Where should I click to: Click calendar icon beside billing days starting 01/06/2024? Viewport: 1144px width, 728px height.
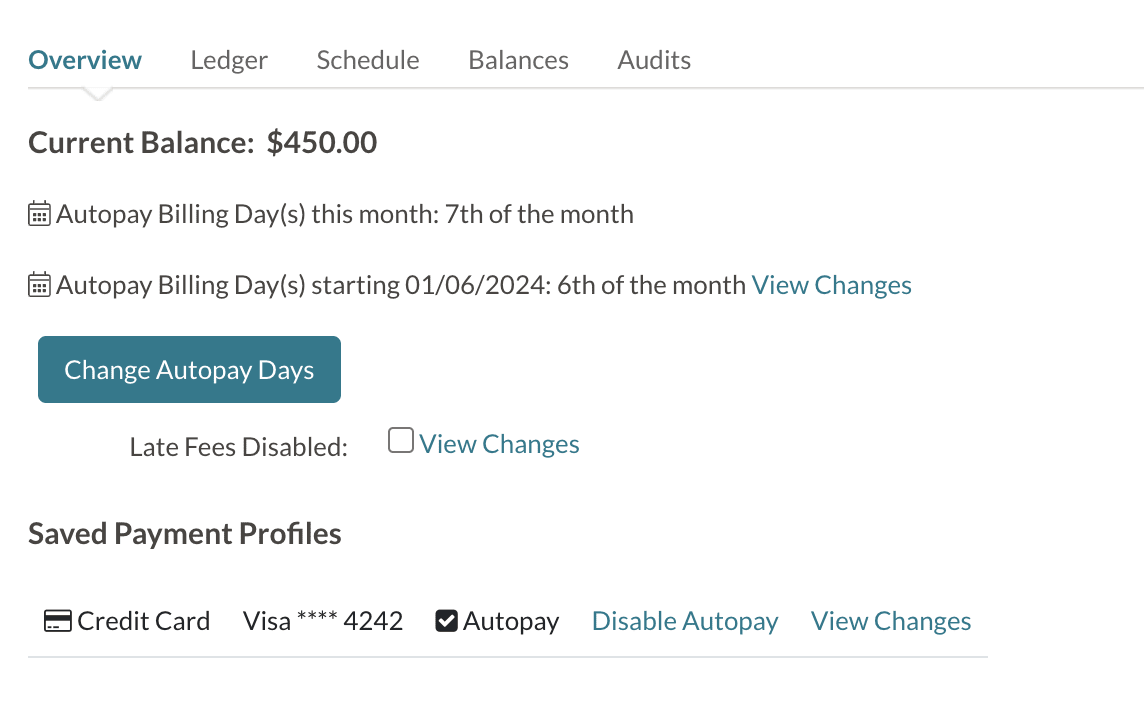tap(39, 285)
